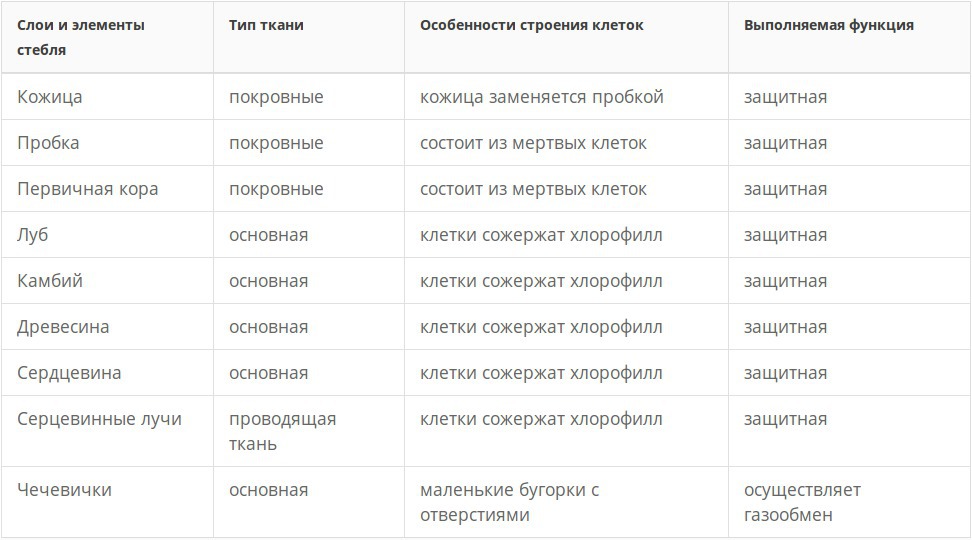Image resolution: width=972 pixels, height=540 pixels.
Task: Click the 'Тип ткани' column header
Action: pyautogui.click(x=266, y=25)
